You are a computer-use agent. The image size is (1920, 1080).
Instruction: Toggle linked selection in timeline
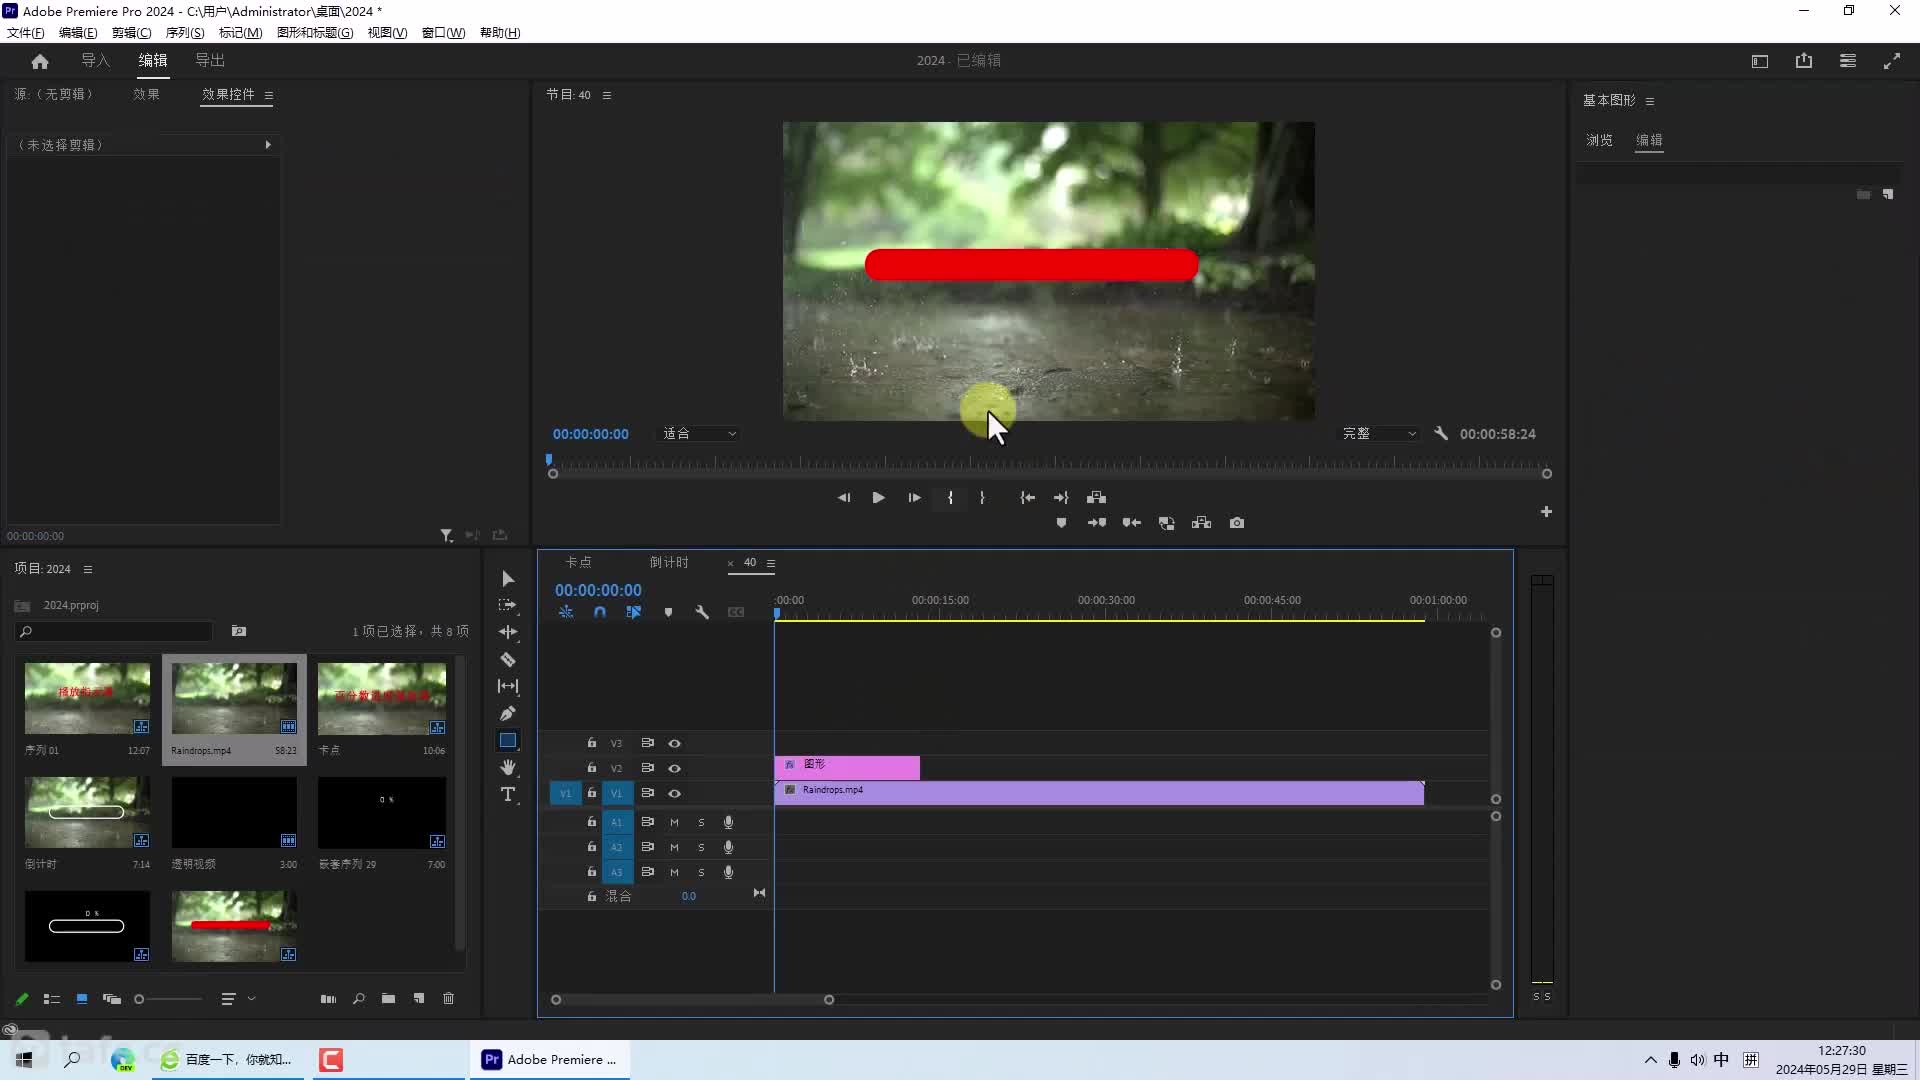pyautogui.click(x=634, y=612)
